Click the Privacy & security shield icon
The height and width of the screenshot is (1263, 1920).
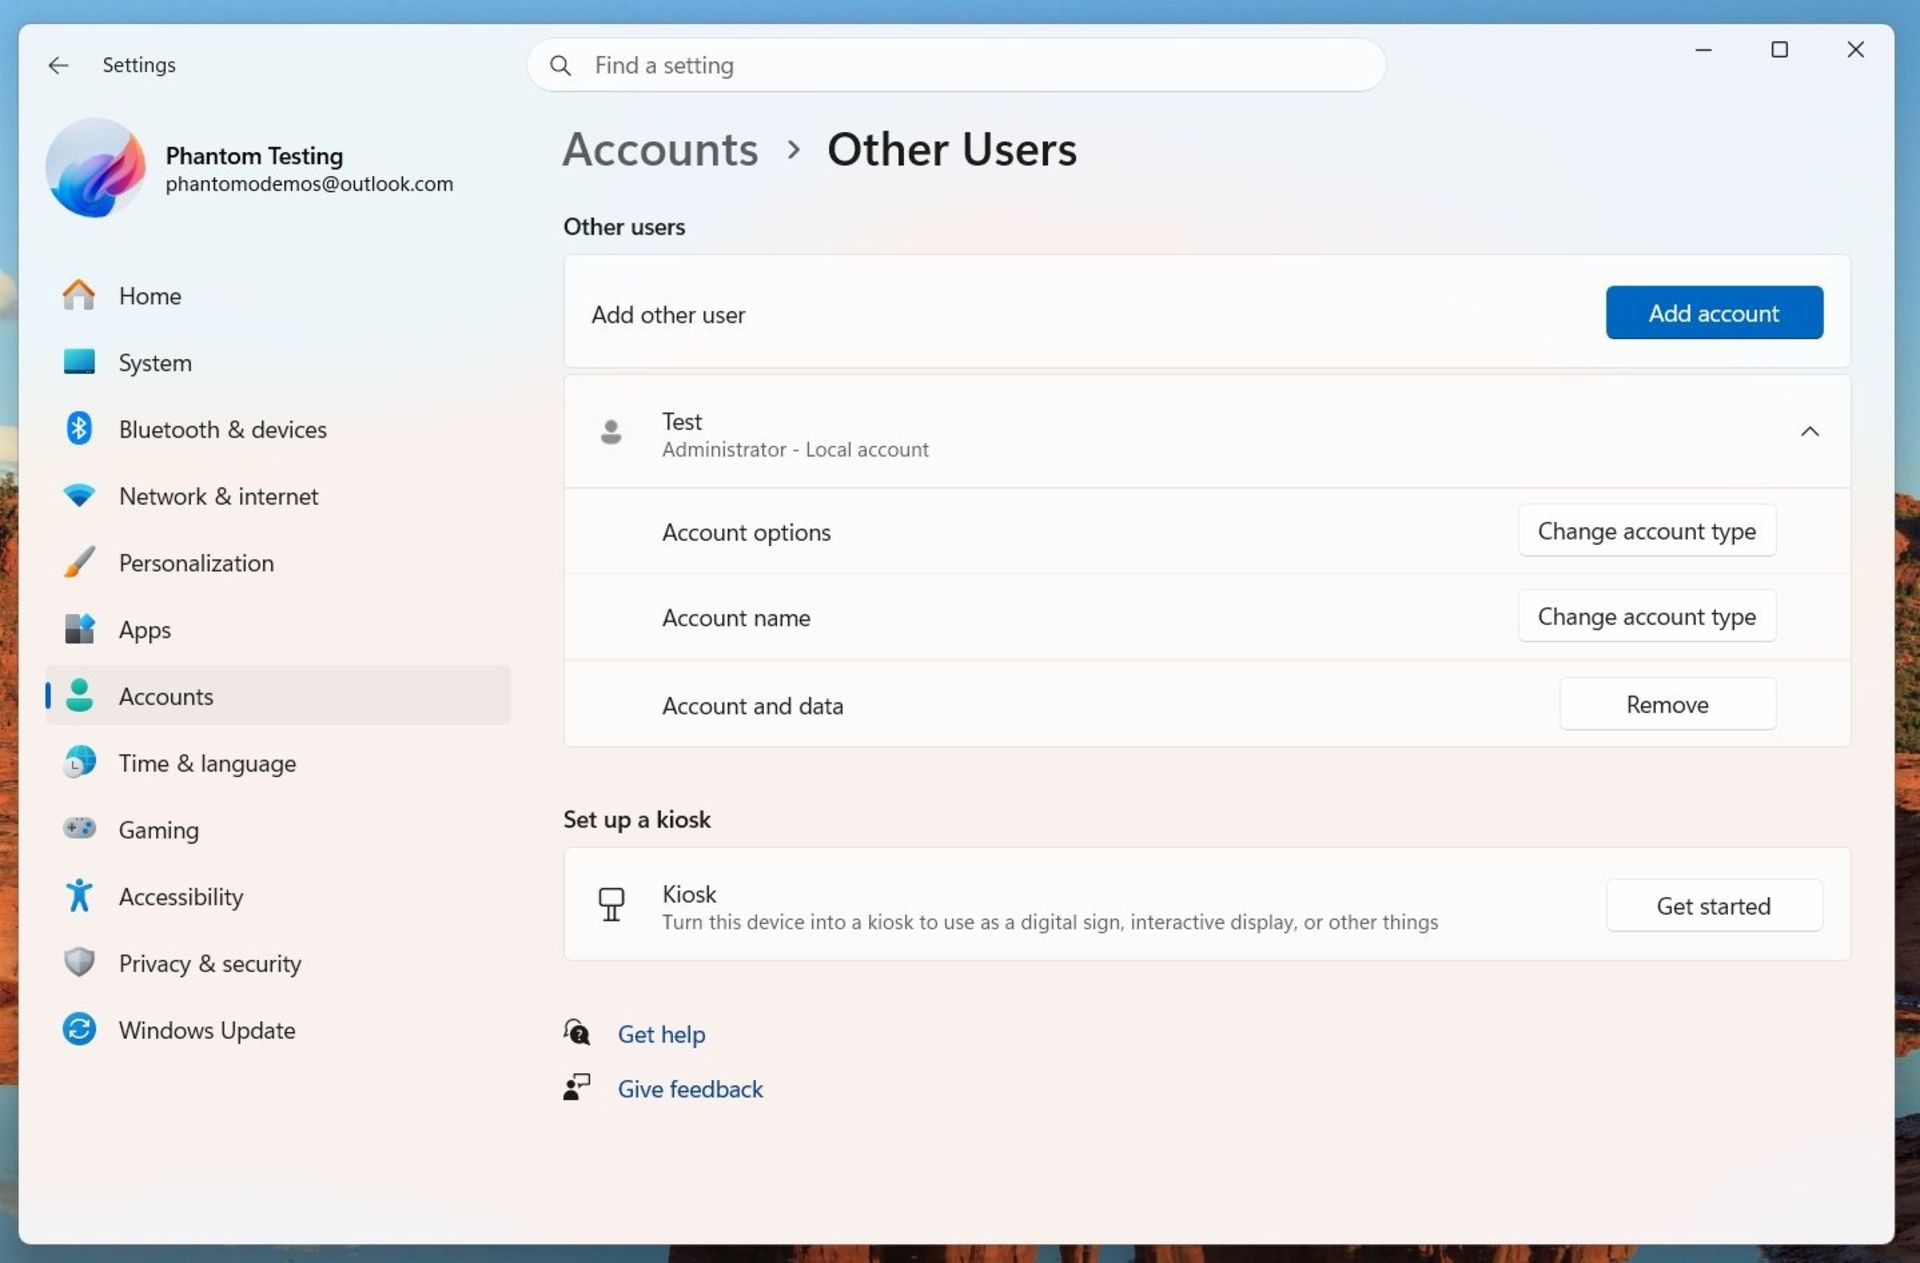79,963
